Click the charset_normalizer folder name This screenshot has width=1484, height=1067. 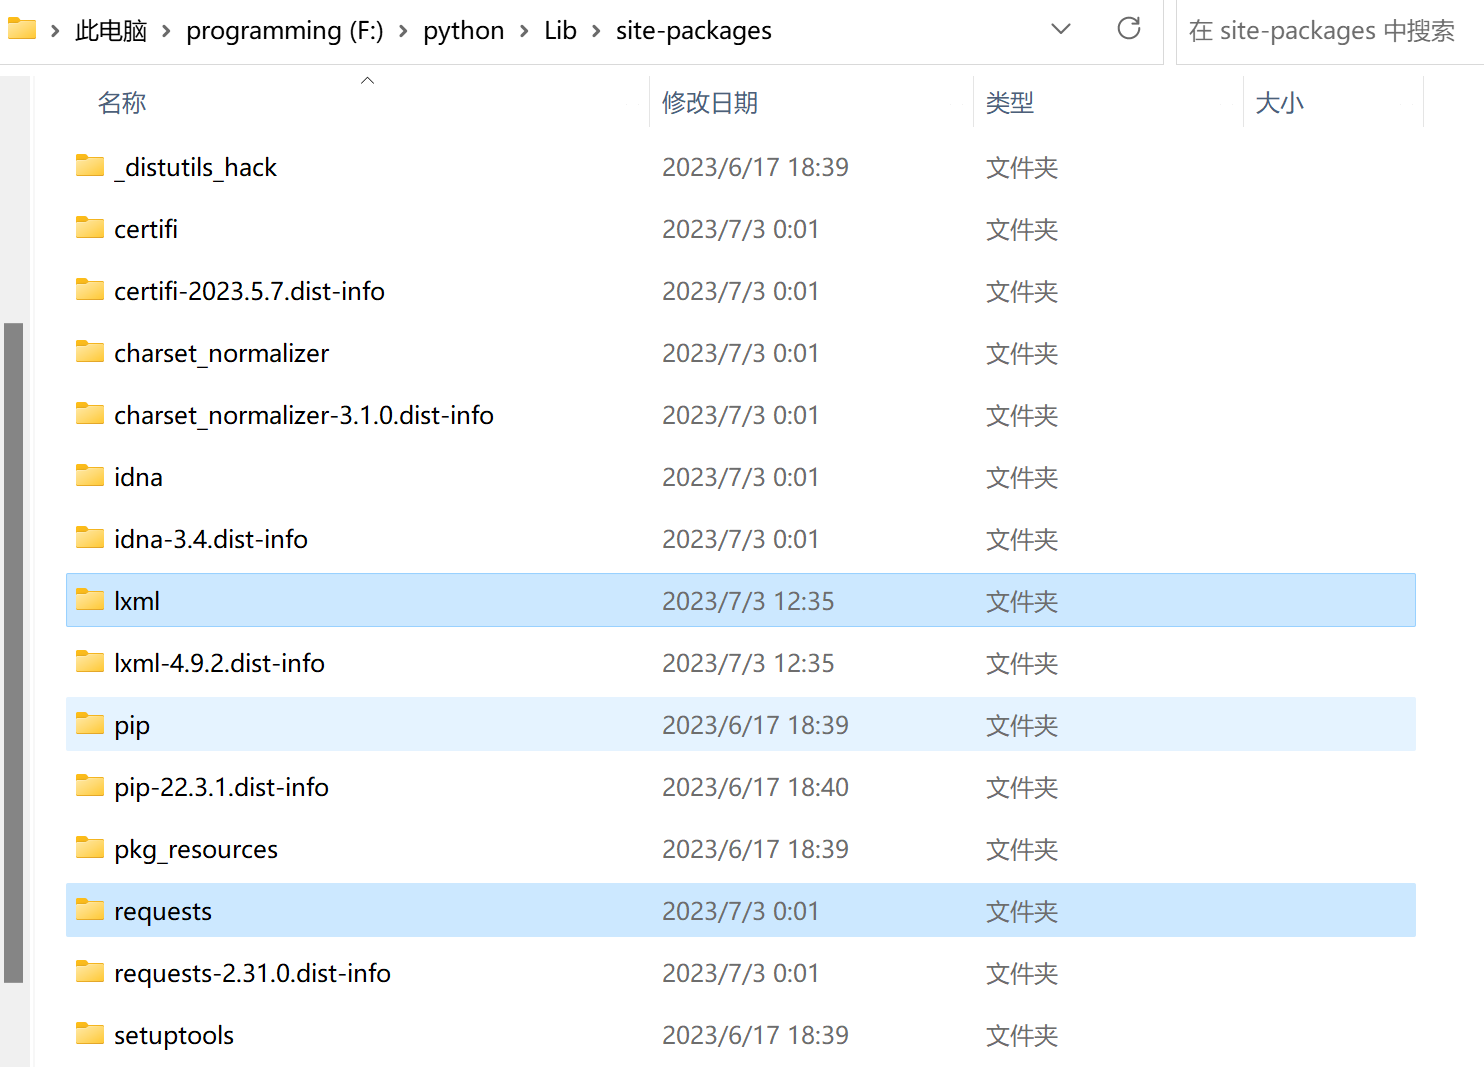[x=221, y=354]
